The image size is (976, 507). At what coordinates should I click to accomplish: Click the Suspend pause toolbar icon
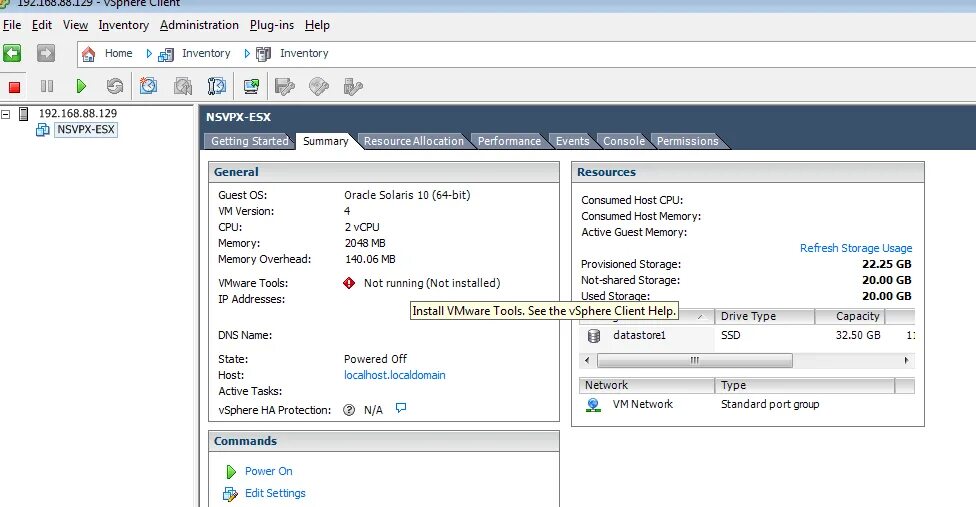(x=47, y=86)
